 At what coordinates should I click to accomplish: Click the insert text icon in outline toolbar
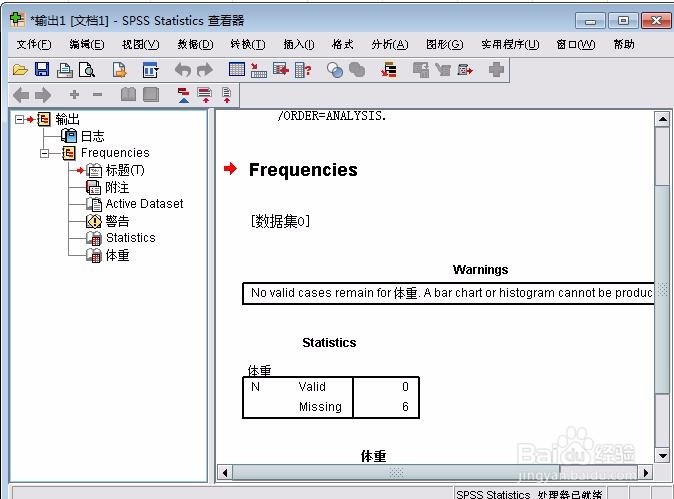(227, 95)
